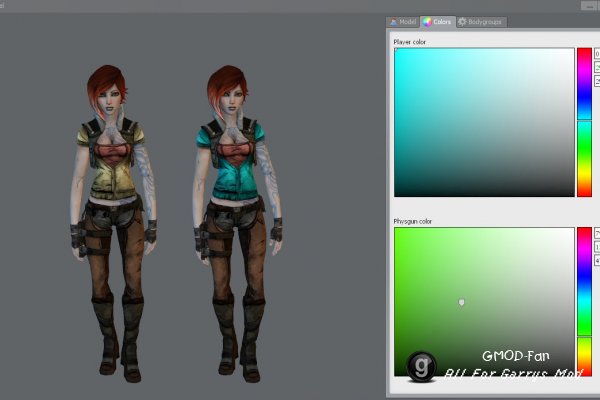
Task: Open the Bodygroups tab
Action: [x=481, y=22]
